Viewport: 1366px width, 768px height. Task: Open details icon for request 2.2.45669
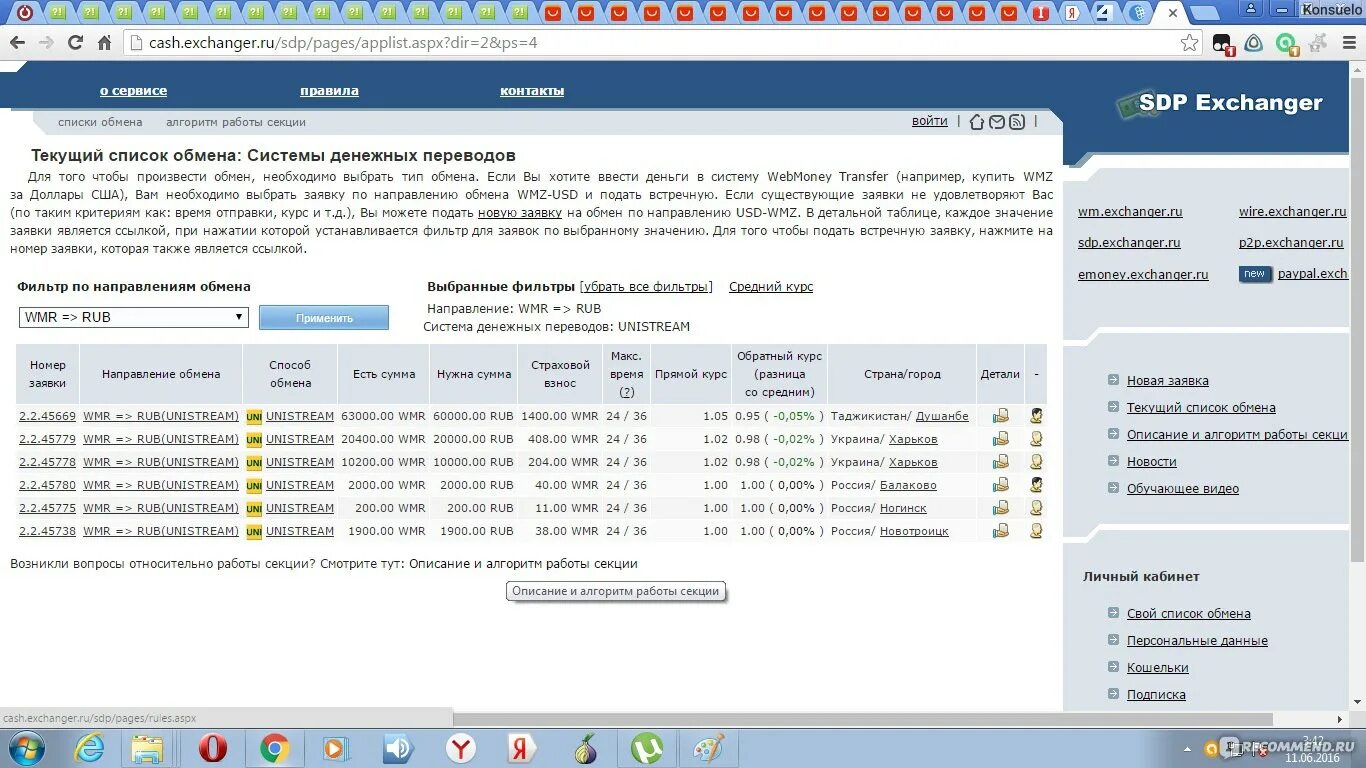point(1000,416)
